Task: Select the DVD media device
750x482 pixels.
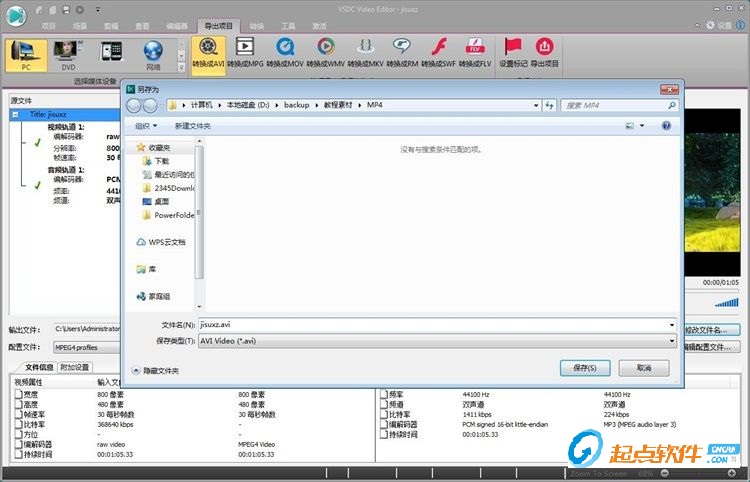Action: 68,55
